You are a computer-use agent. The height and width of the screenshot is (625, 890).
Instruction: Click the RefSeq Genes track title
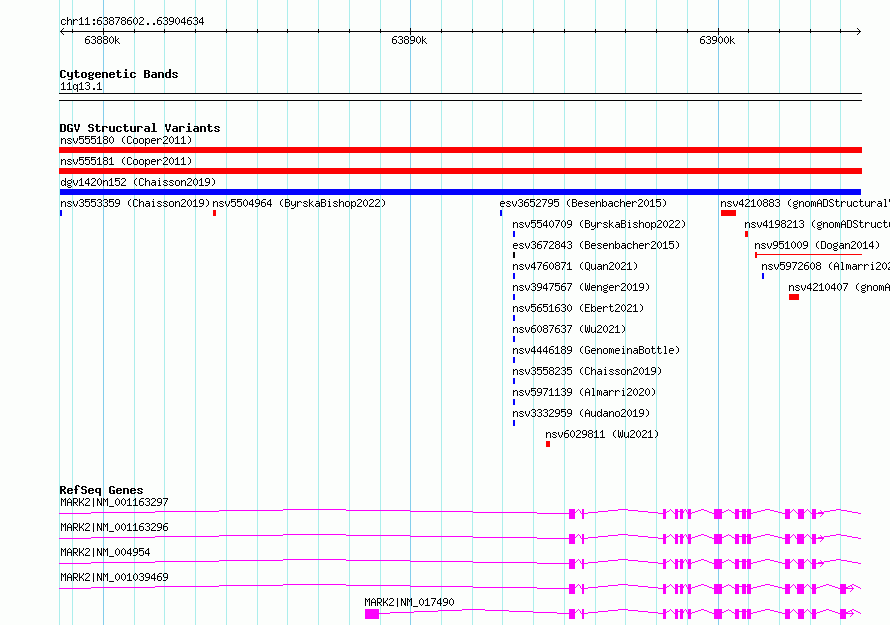[101, 490]
